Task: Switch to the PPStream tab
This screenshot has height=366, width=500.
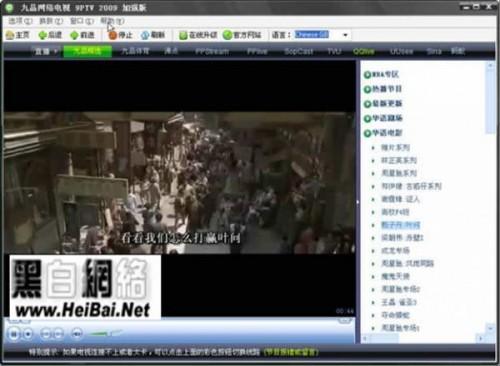Action: coord(212,51)
